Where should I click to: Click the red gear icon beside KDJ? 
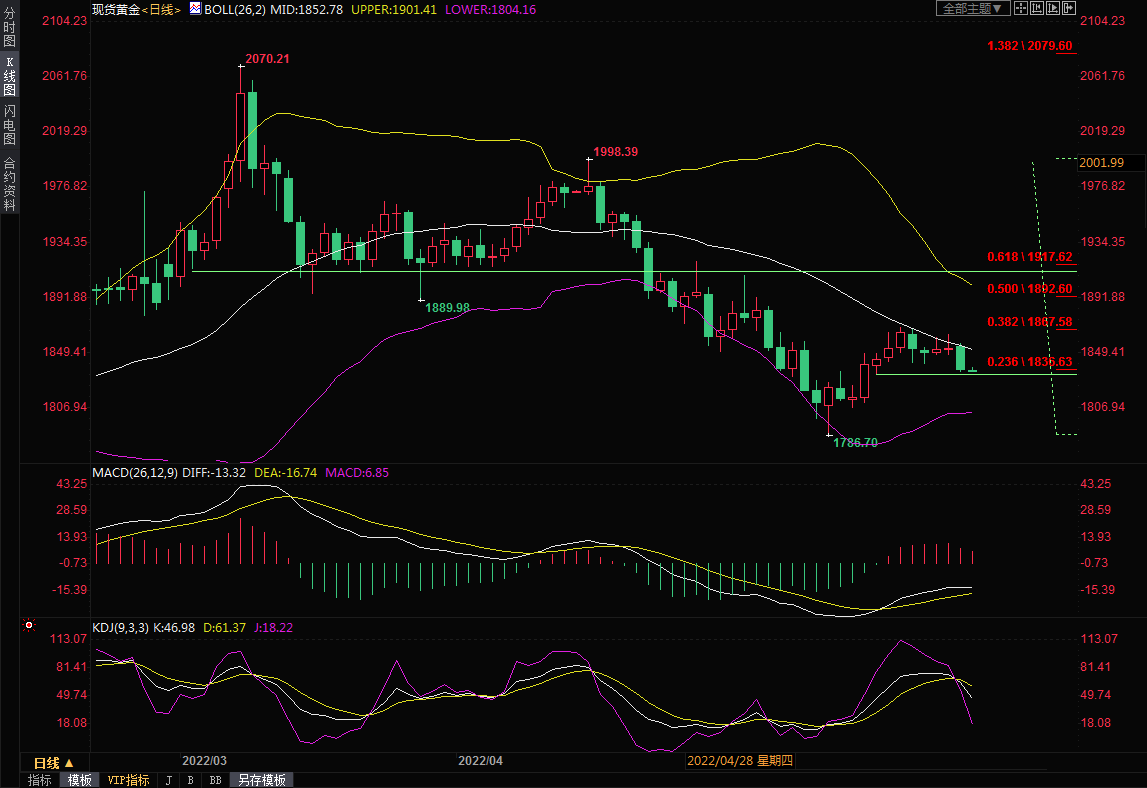(29, 627)
